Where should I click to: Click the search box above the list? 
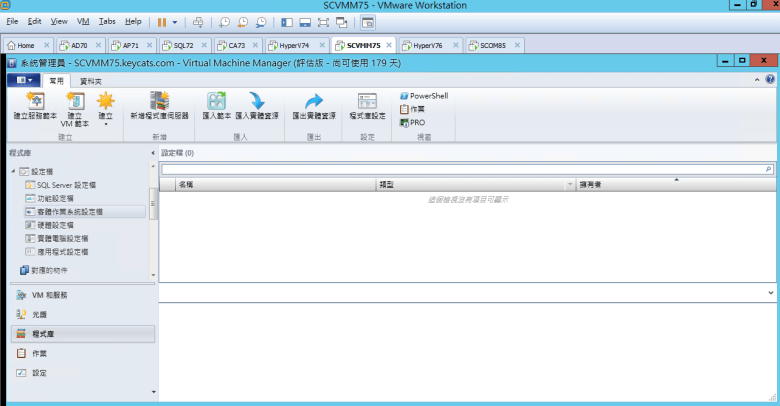pos(466,170)
